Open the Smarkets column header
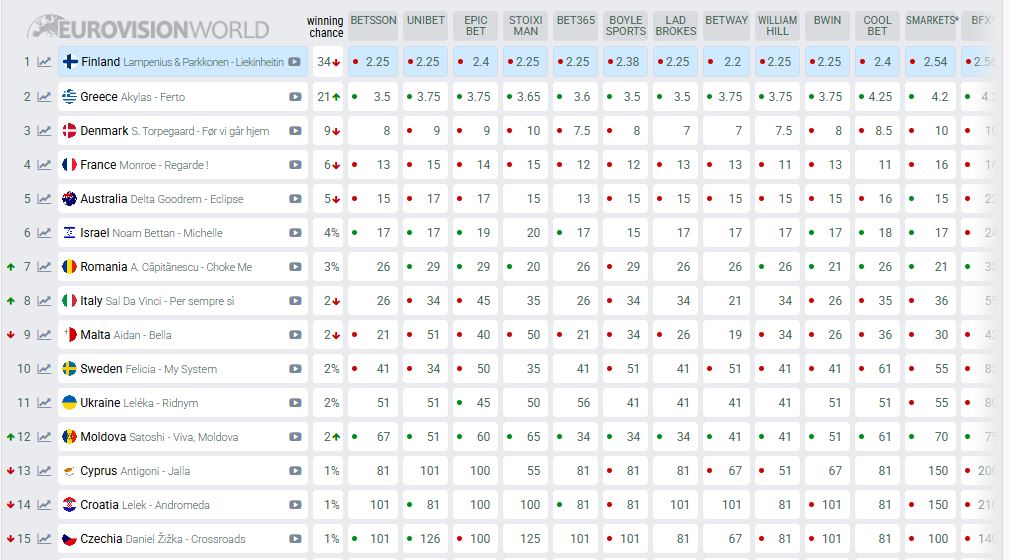This screenshot has height=560, width=1009. pos(932,26)
